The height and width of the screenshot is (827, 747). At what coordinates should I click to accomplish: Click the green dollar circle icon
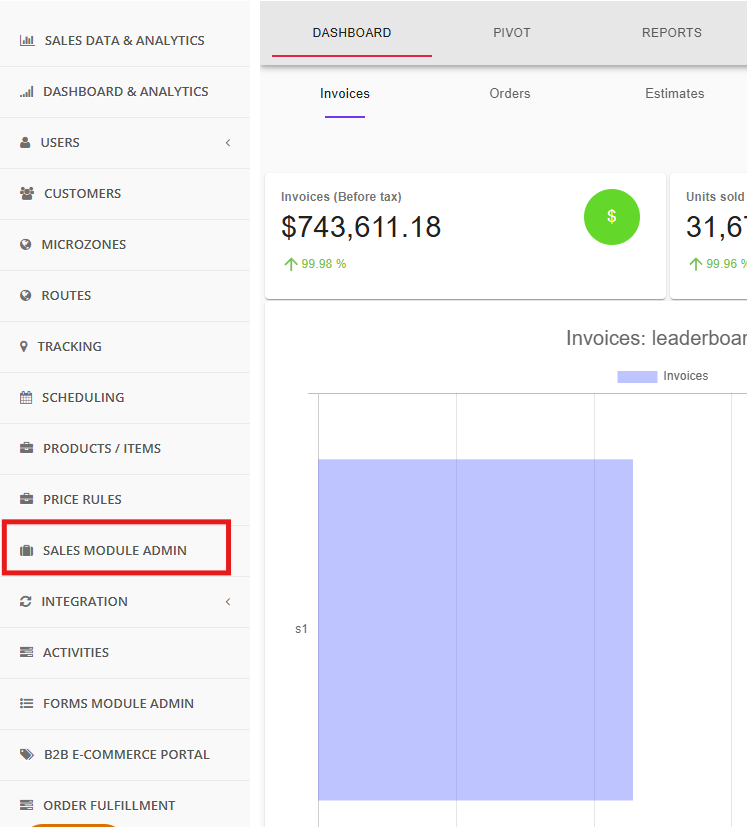612,217
